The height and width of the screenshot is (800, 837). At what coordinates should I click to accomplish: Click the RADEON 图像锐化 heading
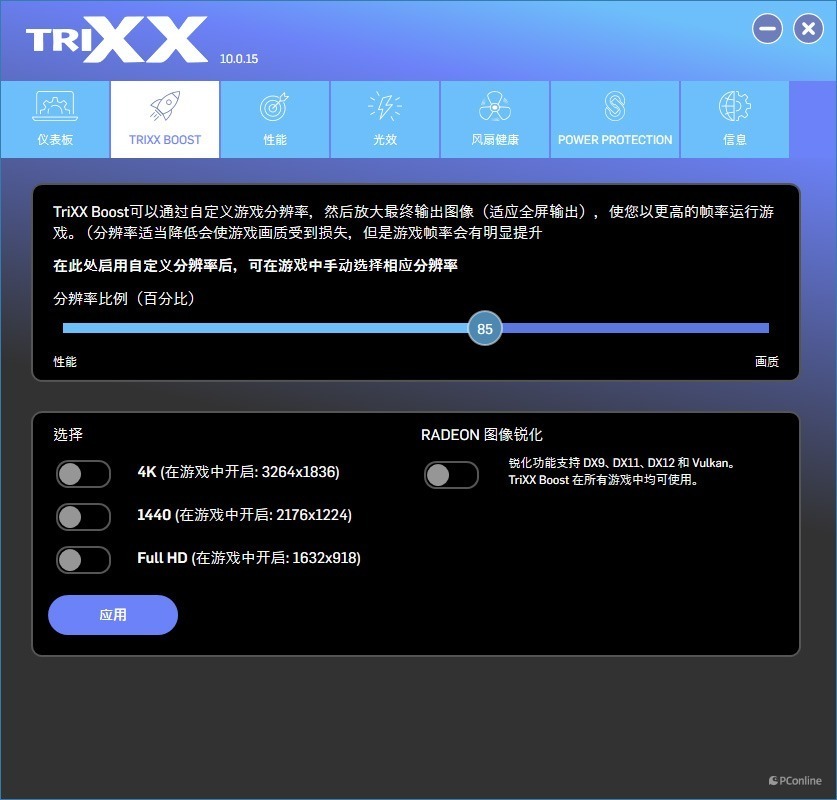481,435
